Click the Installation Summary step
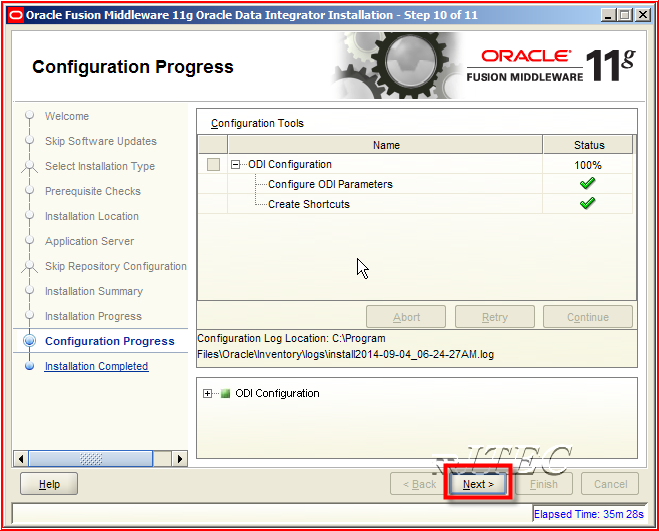The image size is (659, 531). [x=94, y=291]
